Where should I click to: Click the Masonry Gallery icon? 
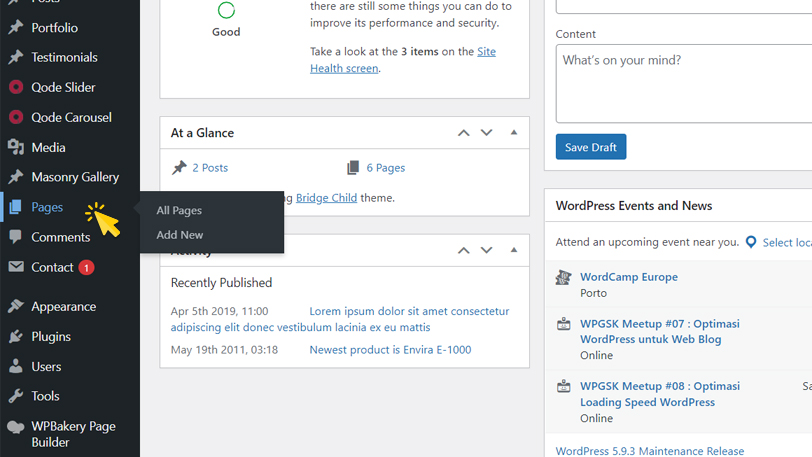[x=15, y=177]
